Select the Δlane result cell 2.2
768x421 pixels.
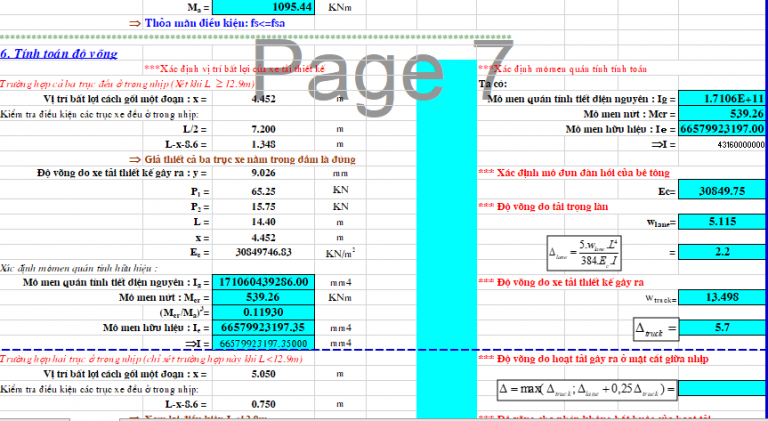tap(723, 252)
